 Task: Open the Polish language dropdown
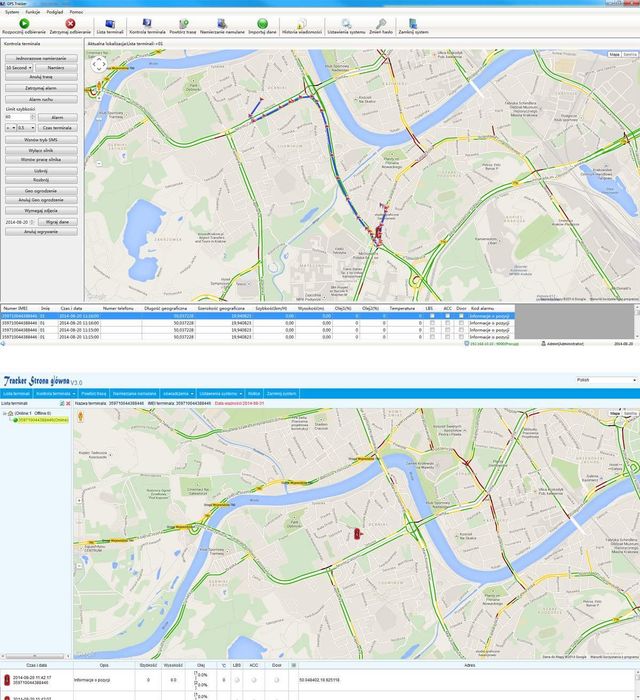(x=605, y=380)
